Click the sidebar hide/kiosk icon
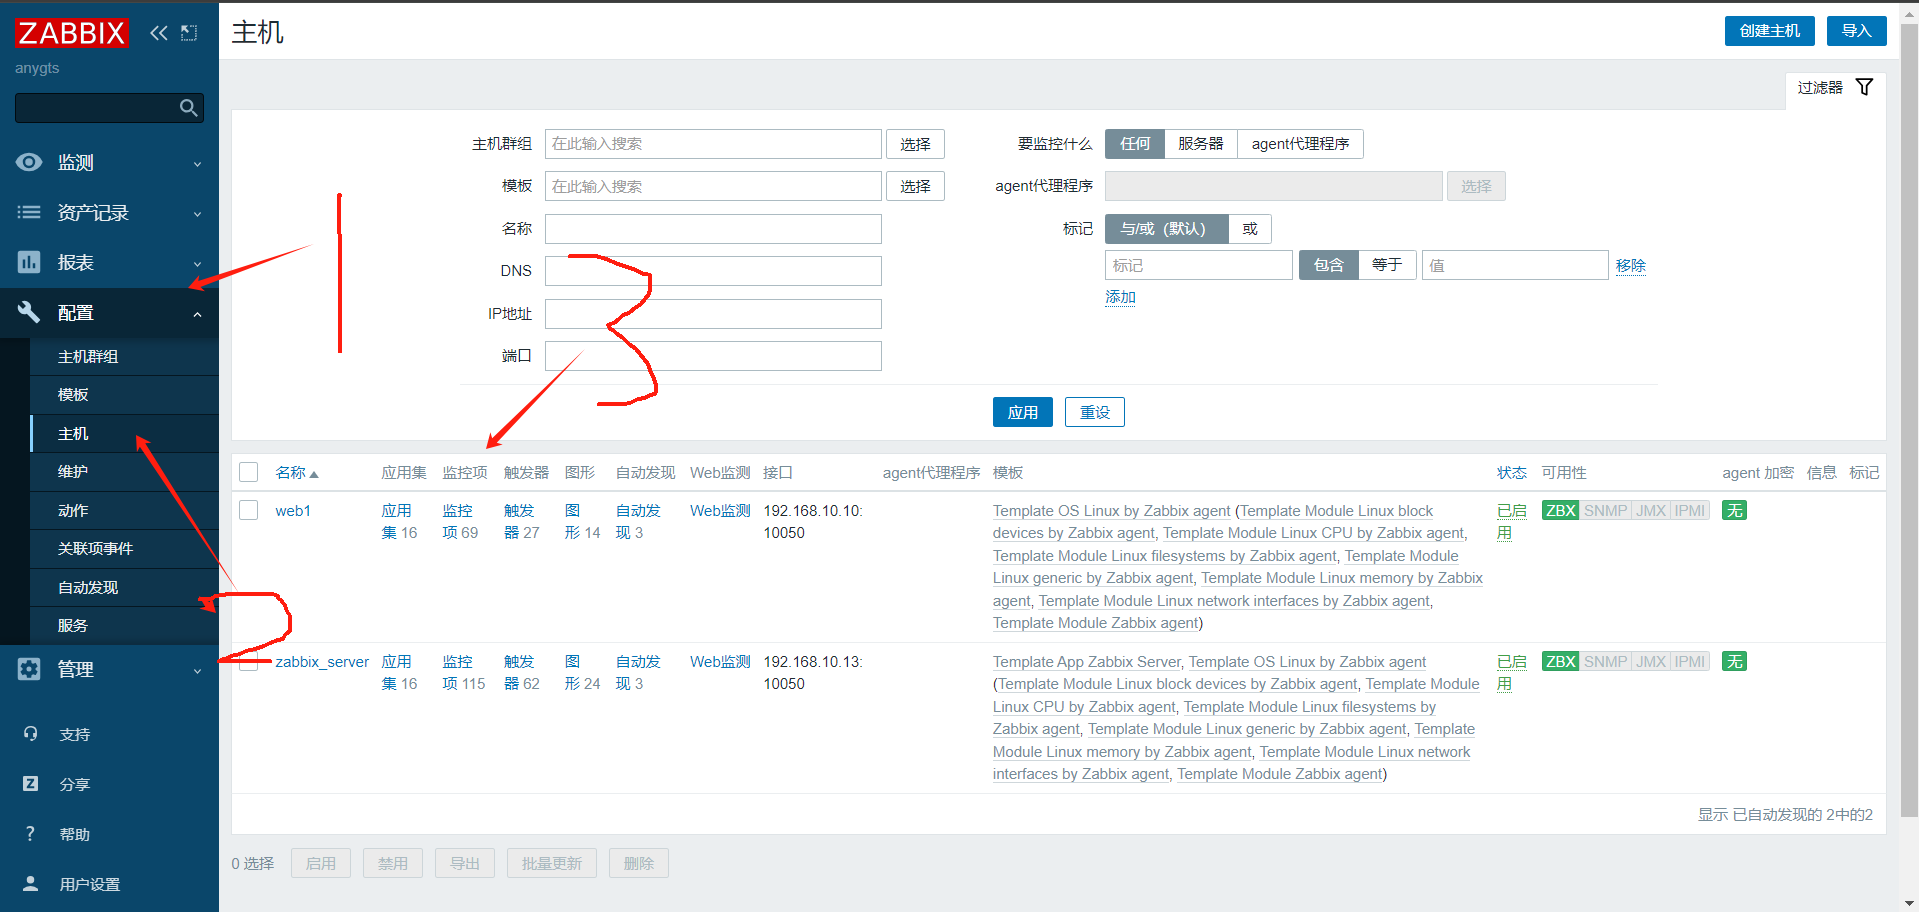1919x912 pixels. [x=189, y=33]
